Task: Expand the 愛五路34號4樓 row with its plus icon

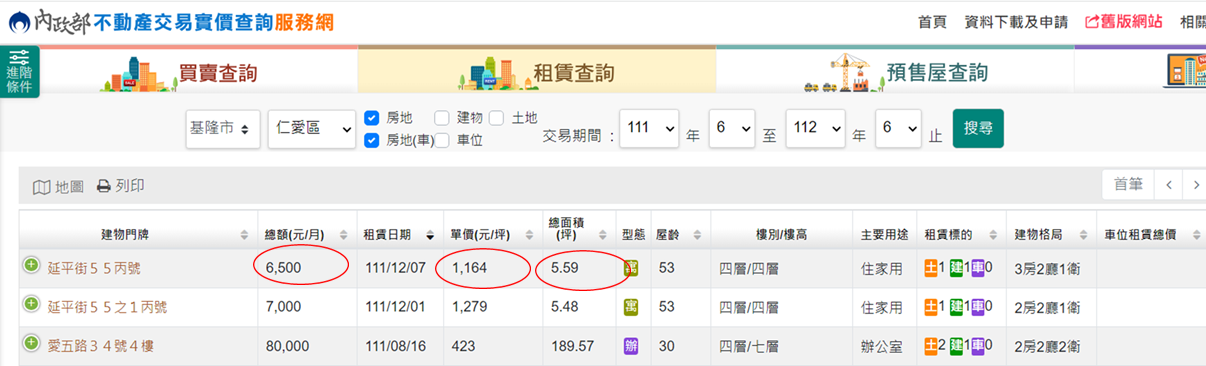Action: [x=31, y=344]
